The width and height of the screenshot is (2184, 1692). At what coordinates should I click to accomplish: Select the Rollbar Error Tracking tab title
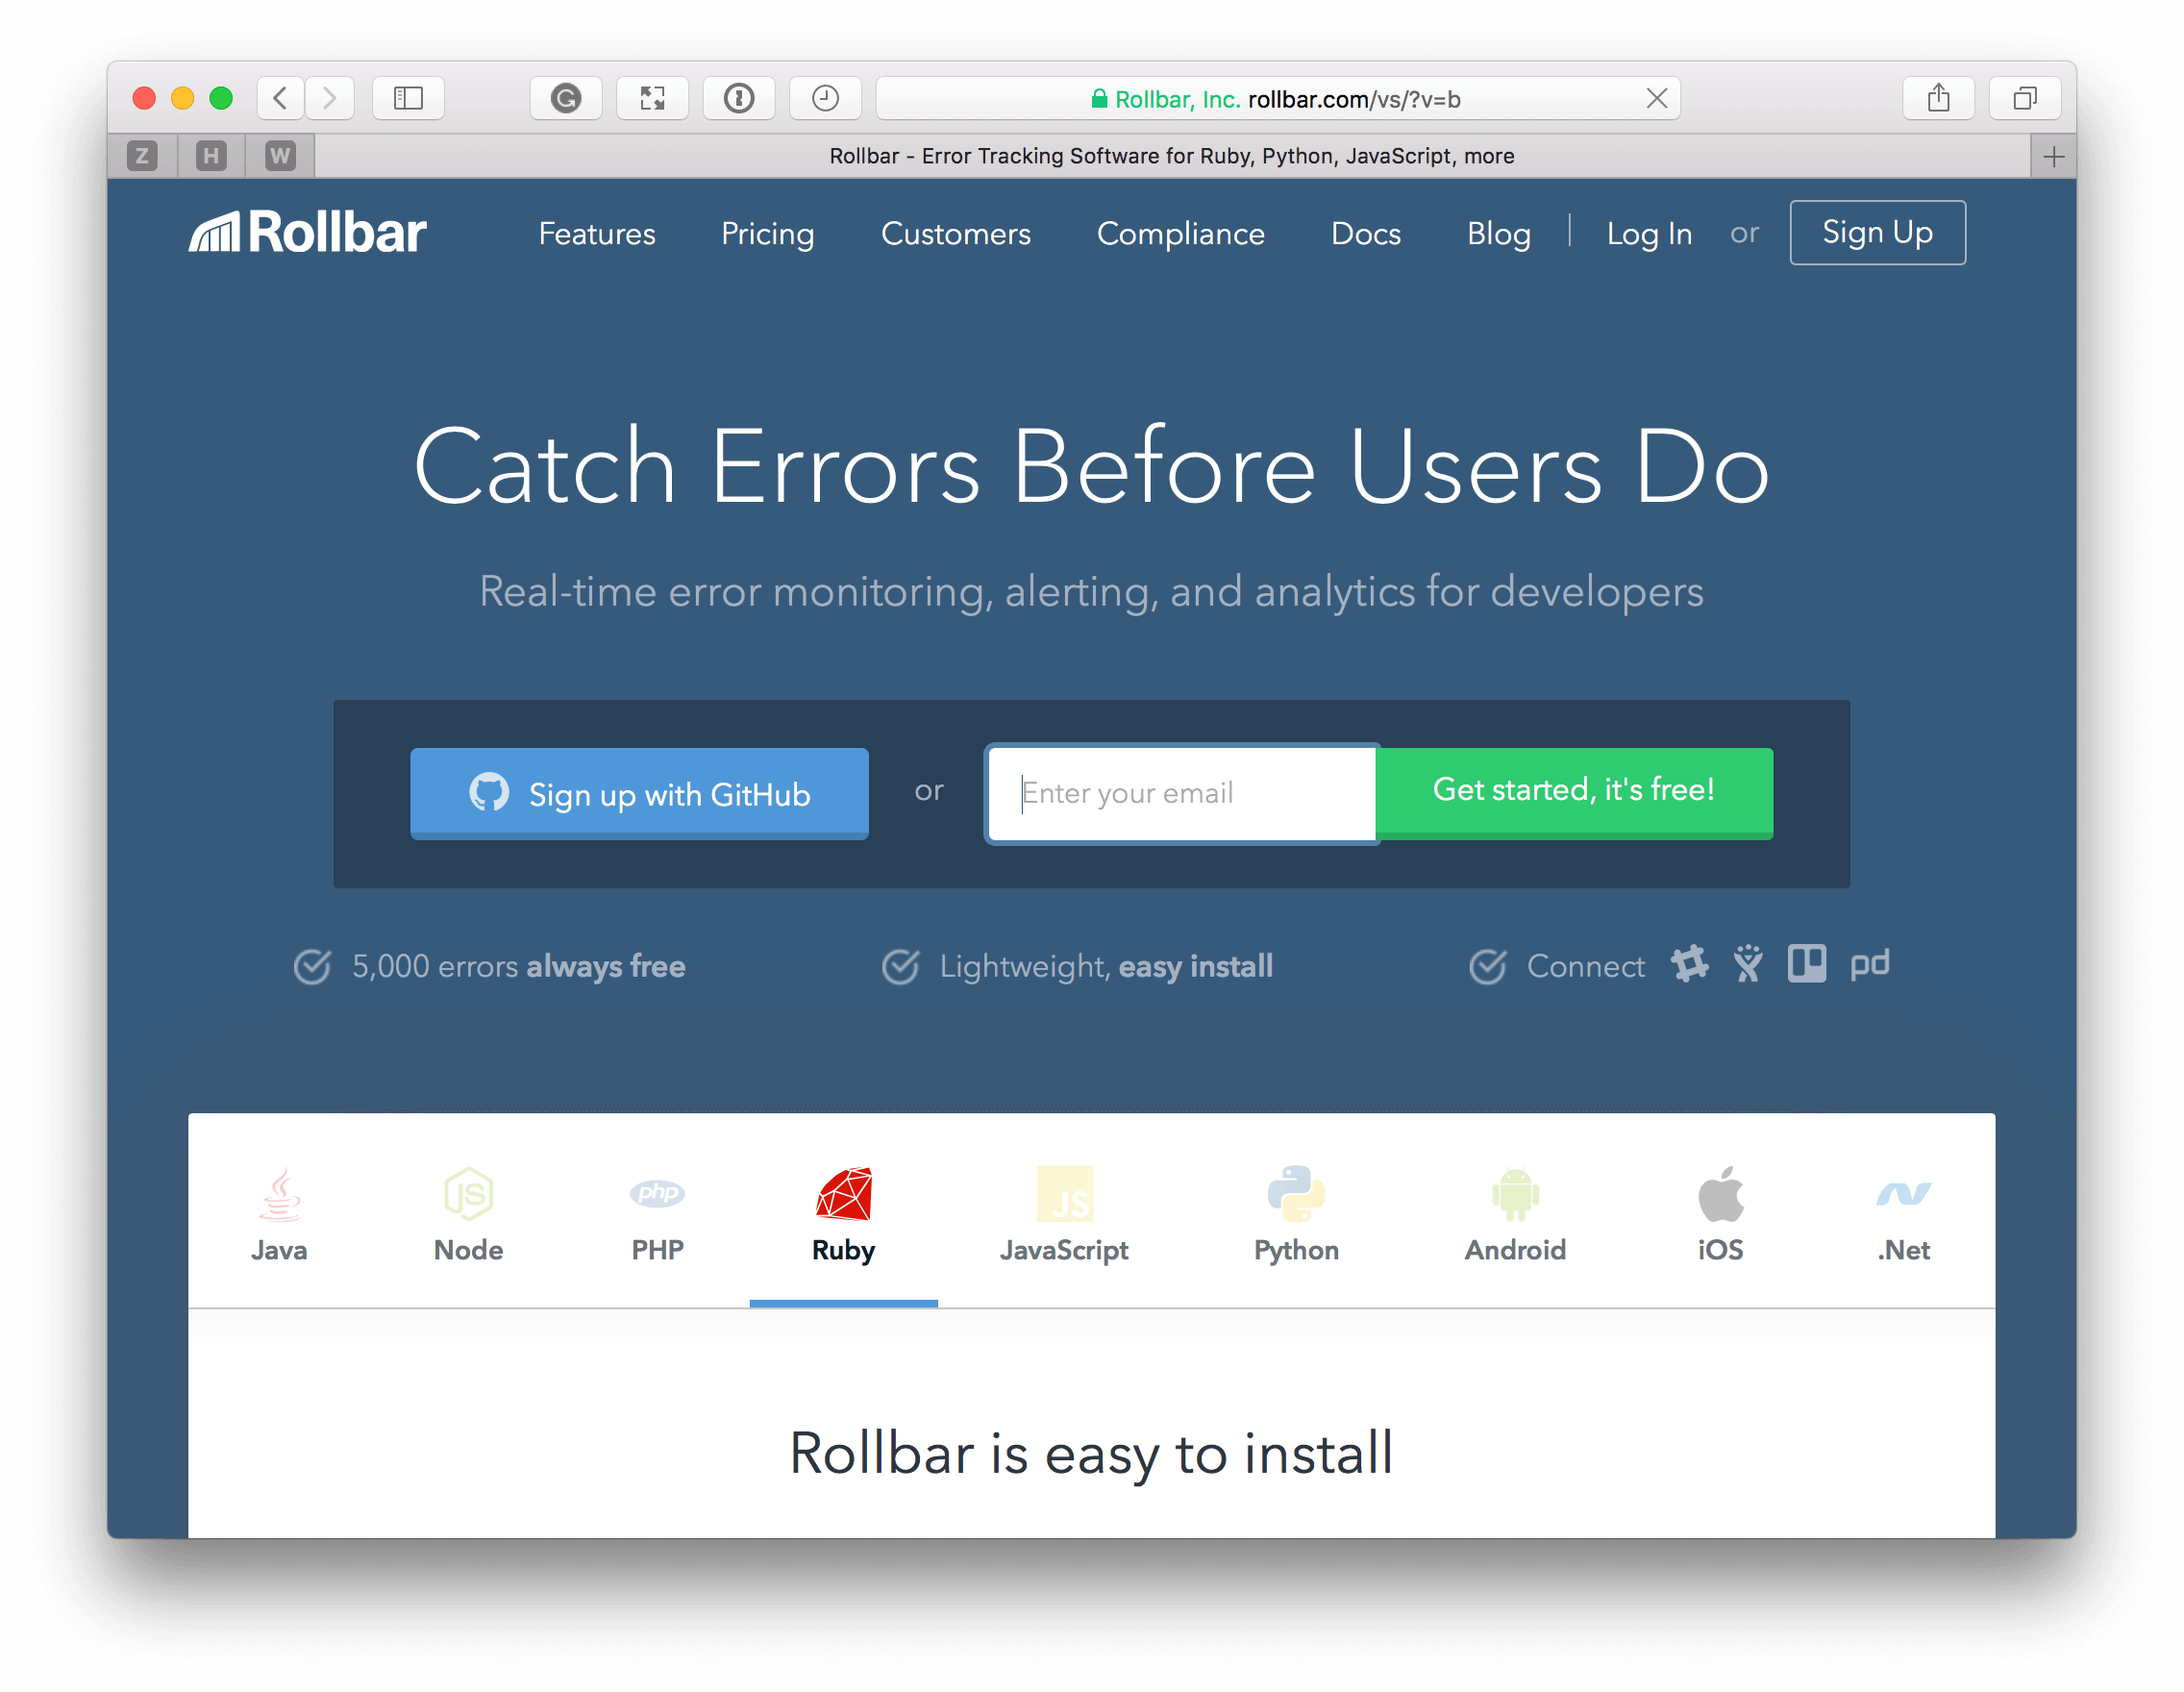[x=1172, y=156]
